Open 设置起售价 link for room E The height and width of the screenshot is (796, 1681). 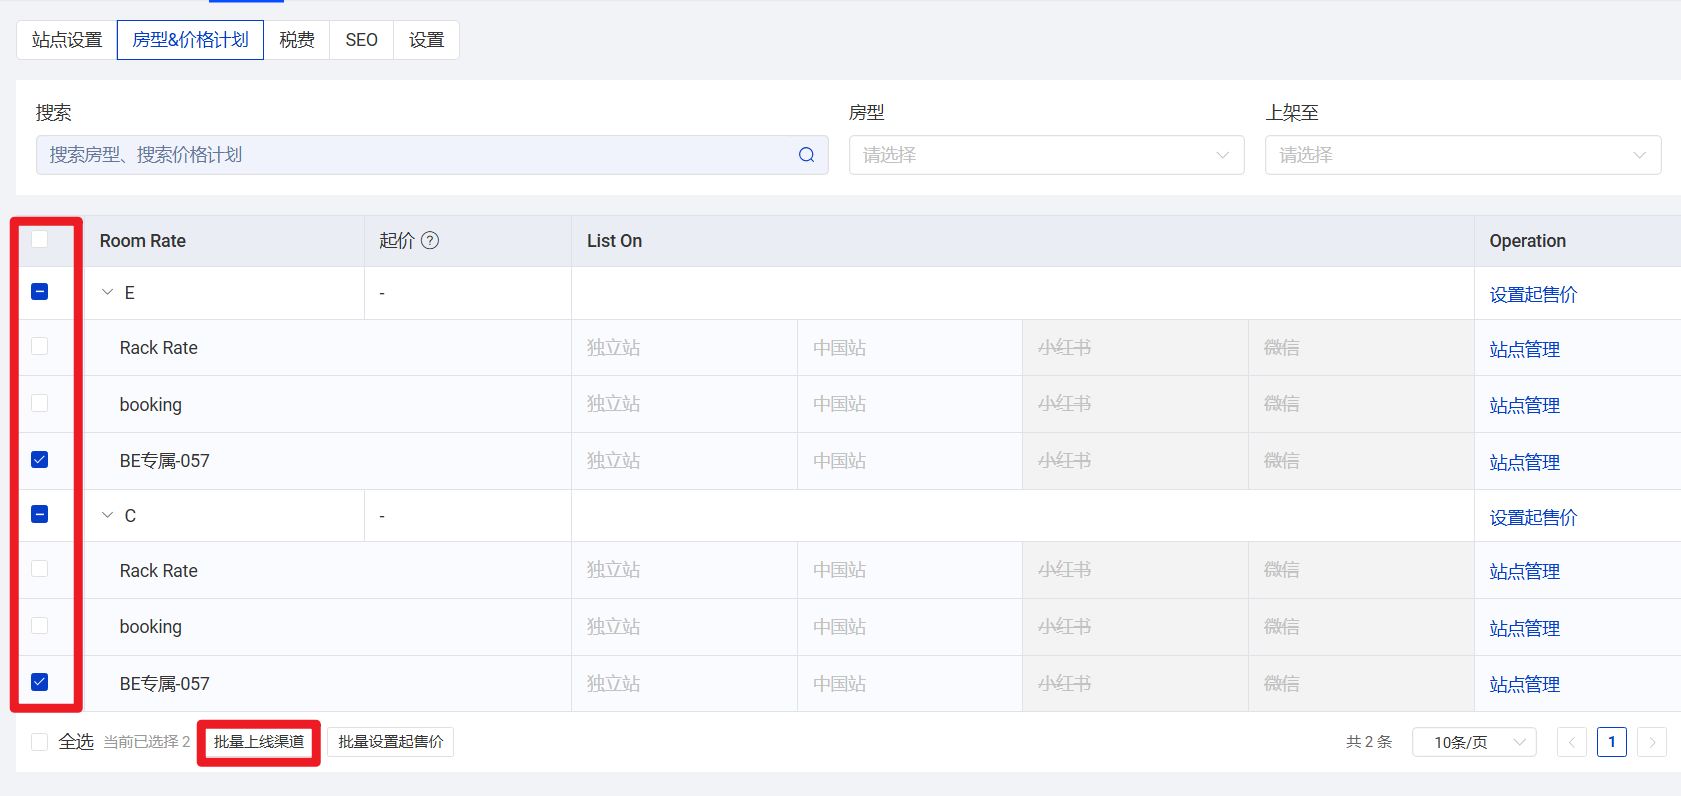(1532, 294)
